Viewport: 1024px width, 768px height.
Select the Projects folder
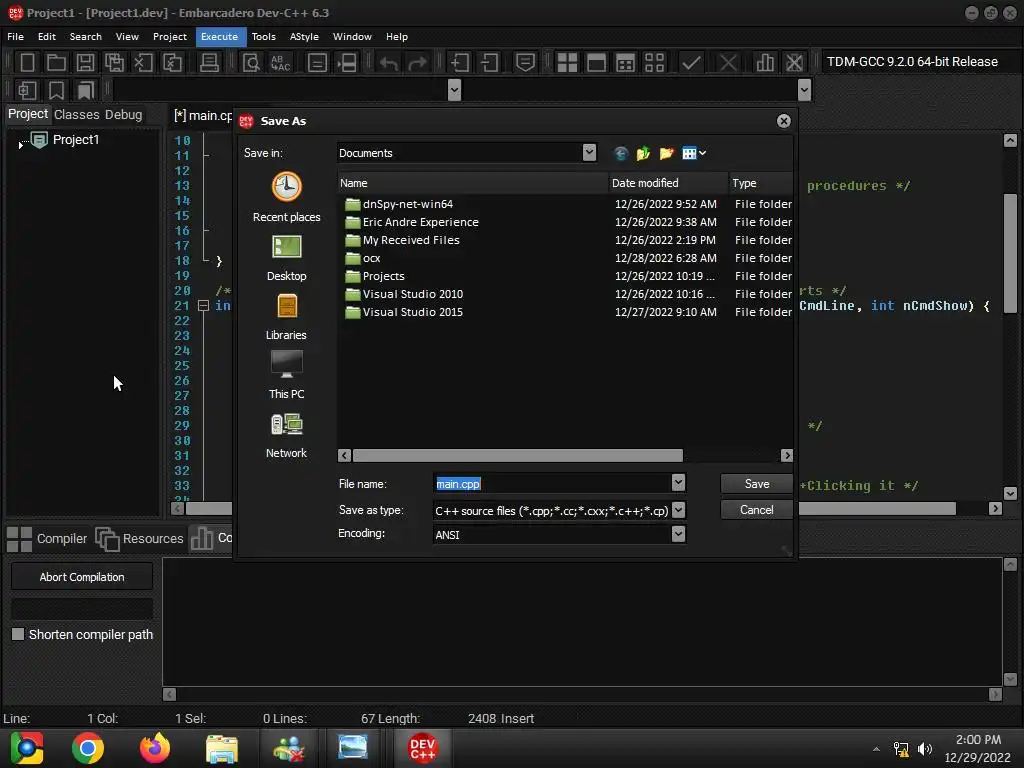383,276
